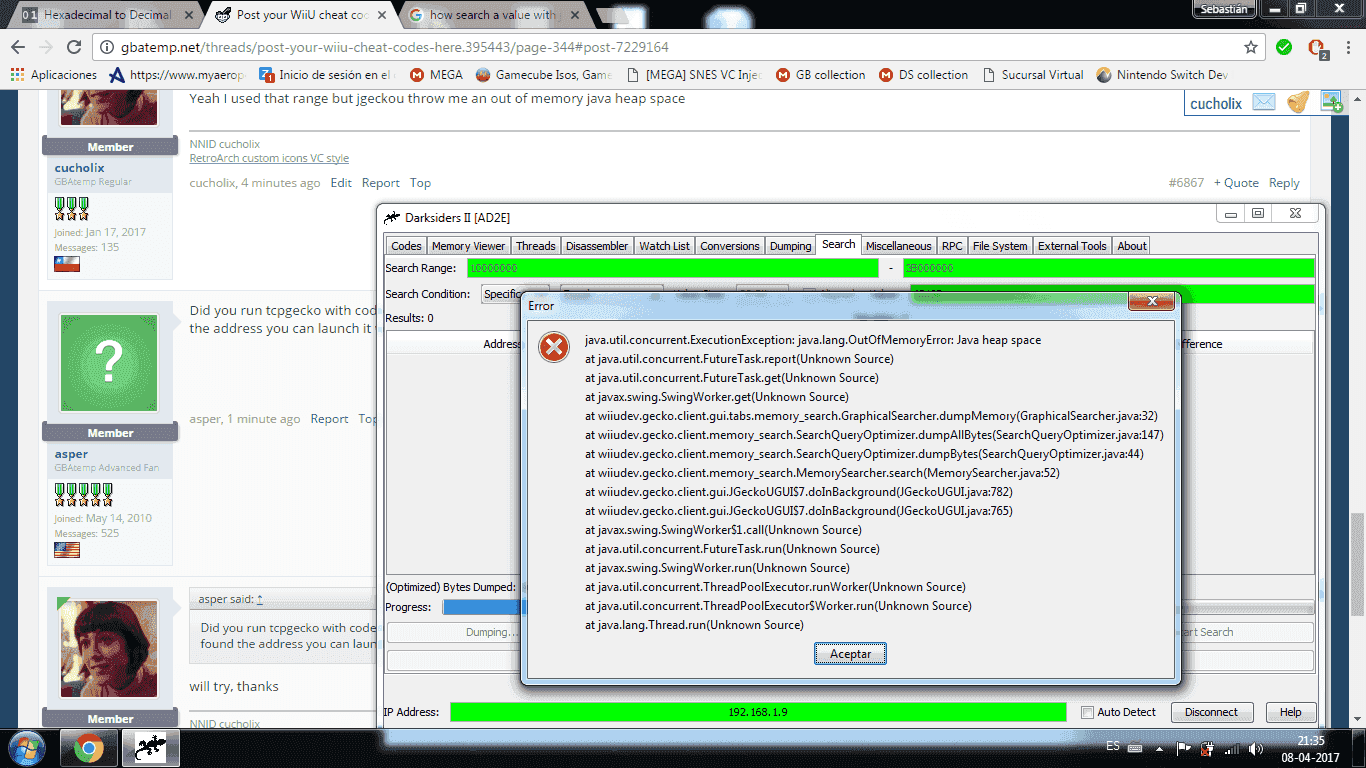The image size is (1366, 768).
Task: Click the cucholix username in forum header
Action: 1216,103
